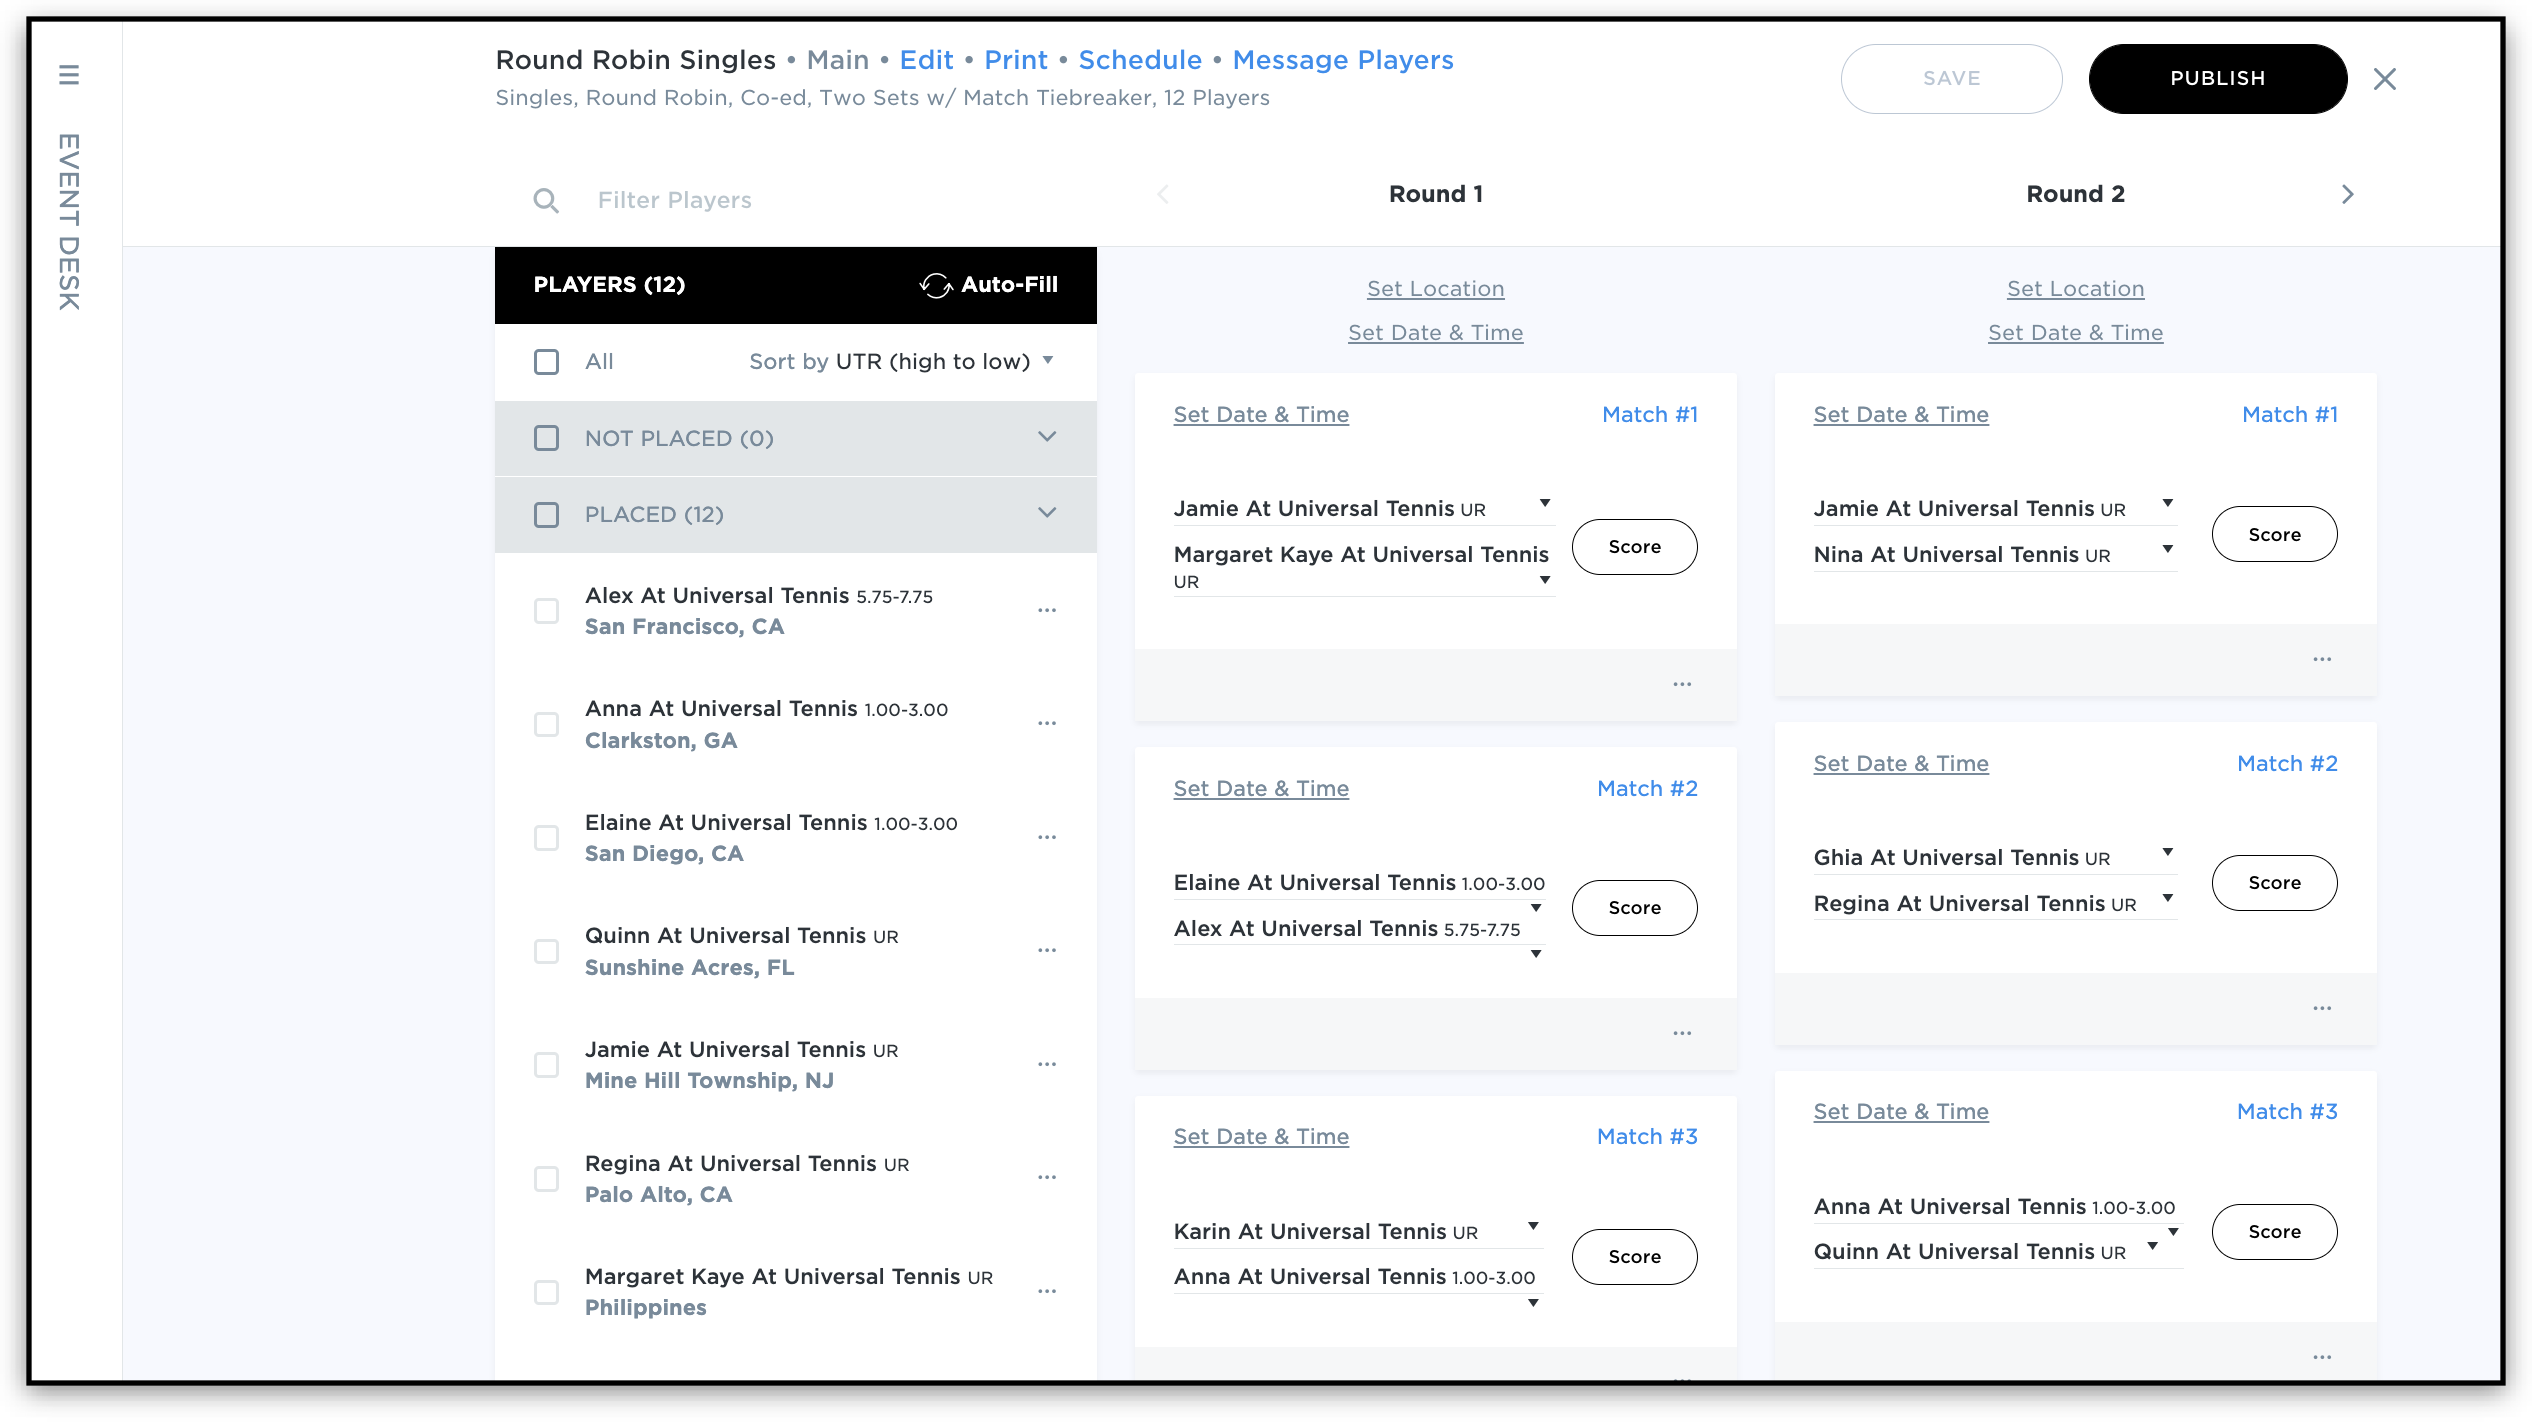
Task: Open Sort by UTR dropdown
Action: click(x=900, y=361)
